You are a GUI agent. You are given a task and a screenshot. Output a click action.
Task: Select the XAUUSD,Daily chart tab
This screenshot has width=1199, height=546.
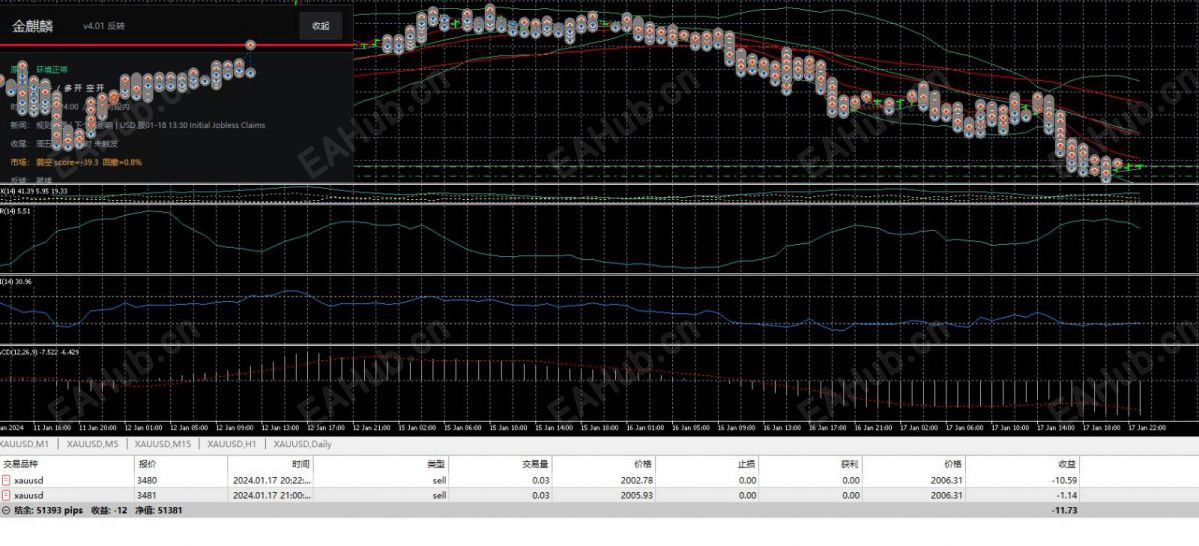pos(303,444)
